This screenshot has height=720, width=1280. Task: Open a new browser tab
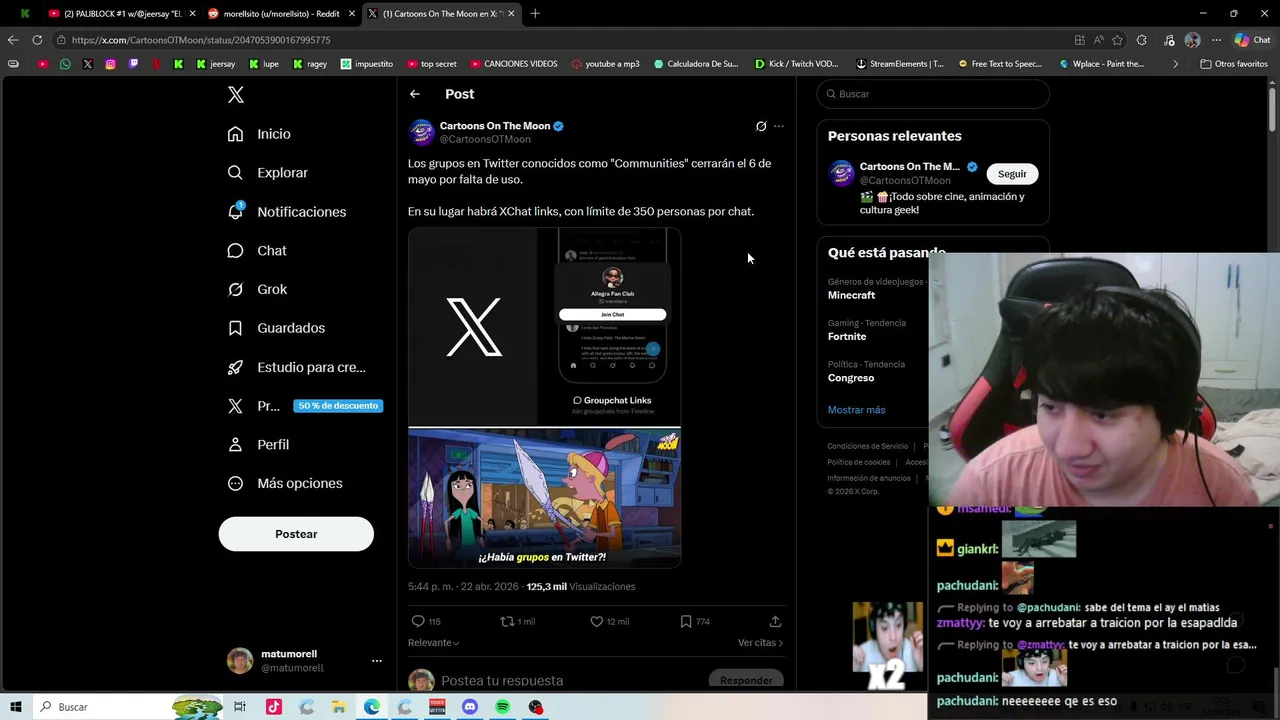click(x=535, y=14)
